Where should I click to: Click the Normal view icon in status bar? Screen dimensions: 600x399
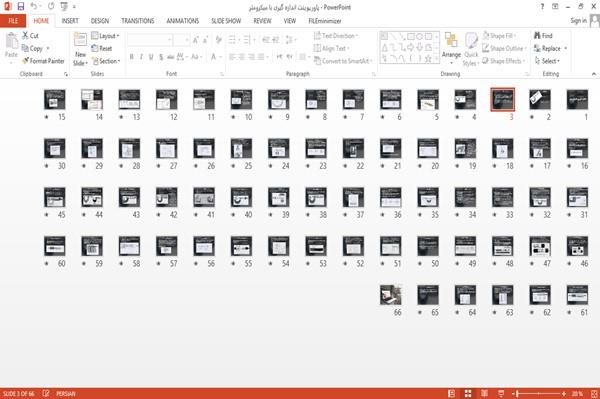tap(452, 393)
